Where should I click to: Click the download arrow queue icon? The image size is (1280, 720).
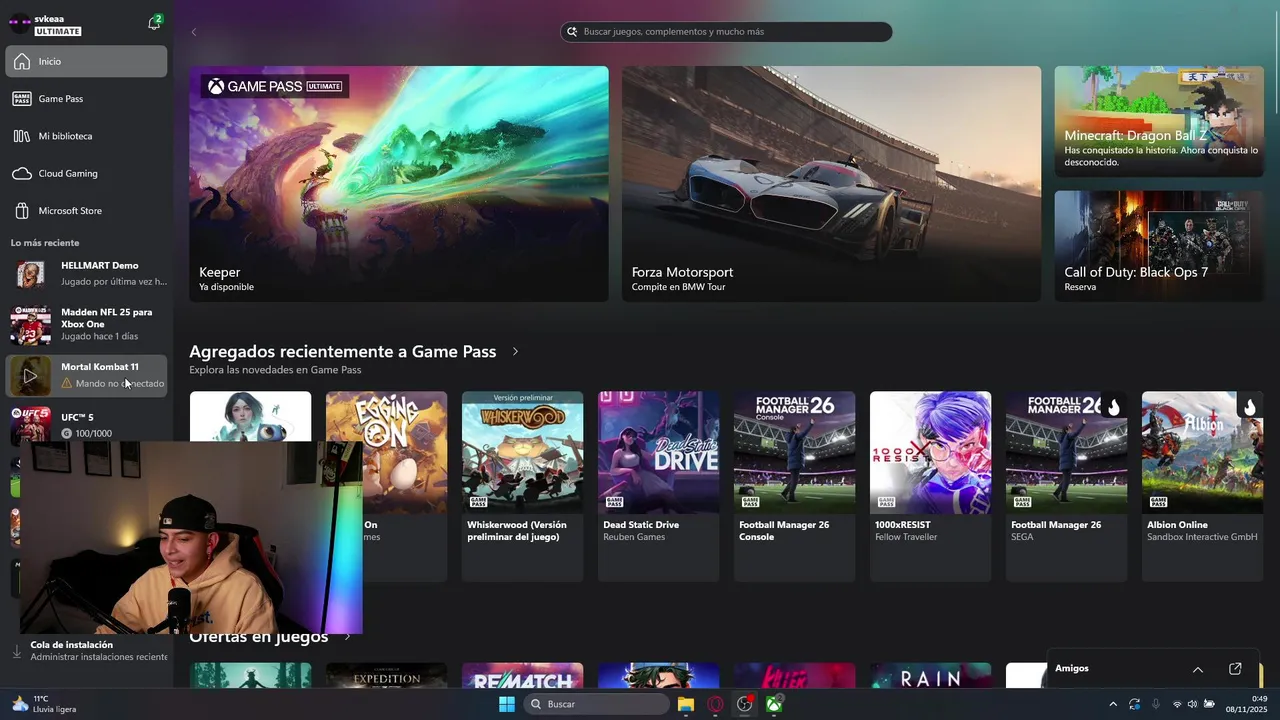tap(17, 651)
